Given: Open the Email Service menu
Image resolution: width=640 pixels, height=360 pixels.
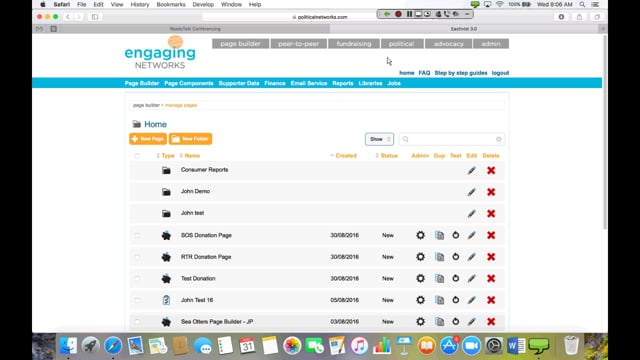Looking at the screenshot, I should pyautogui.click(x=309, y=83).
